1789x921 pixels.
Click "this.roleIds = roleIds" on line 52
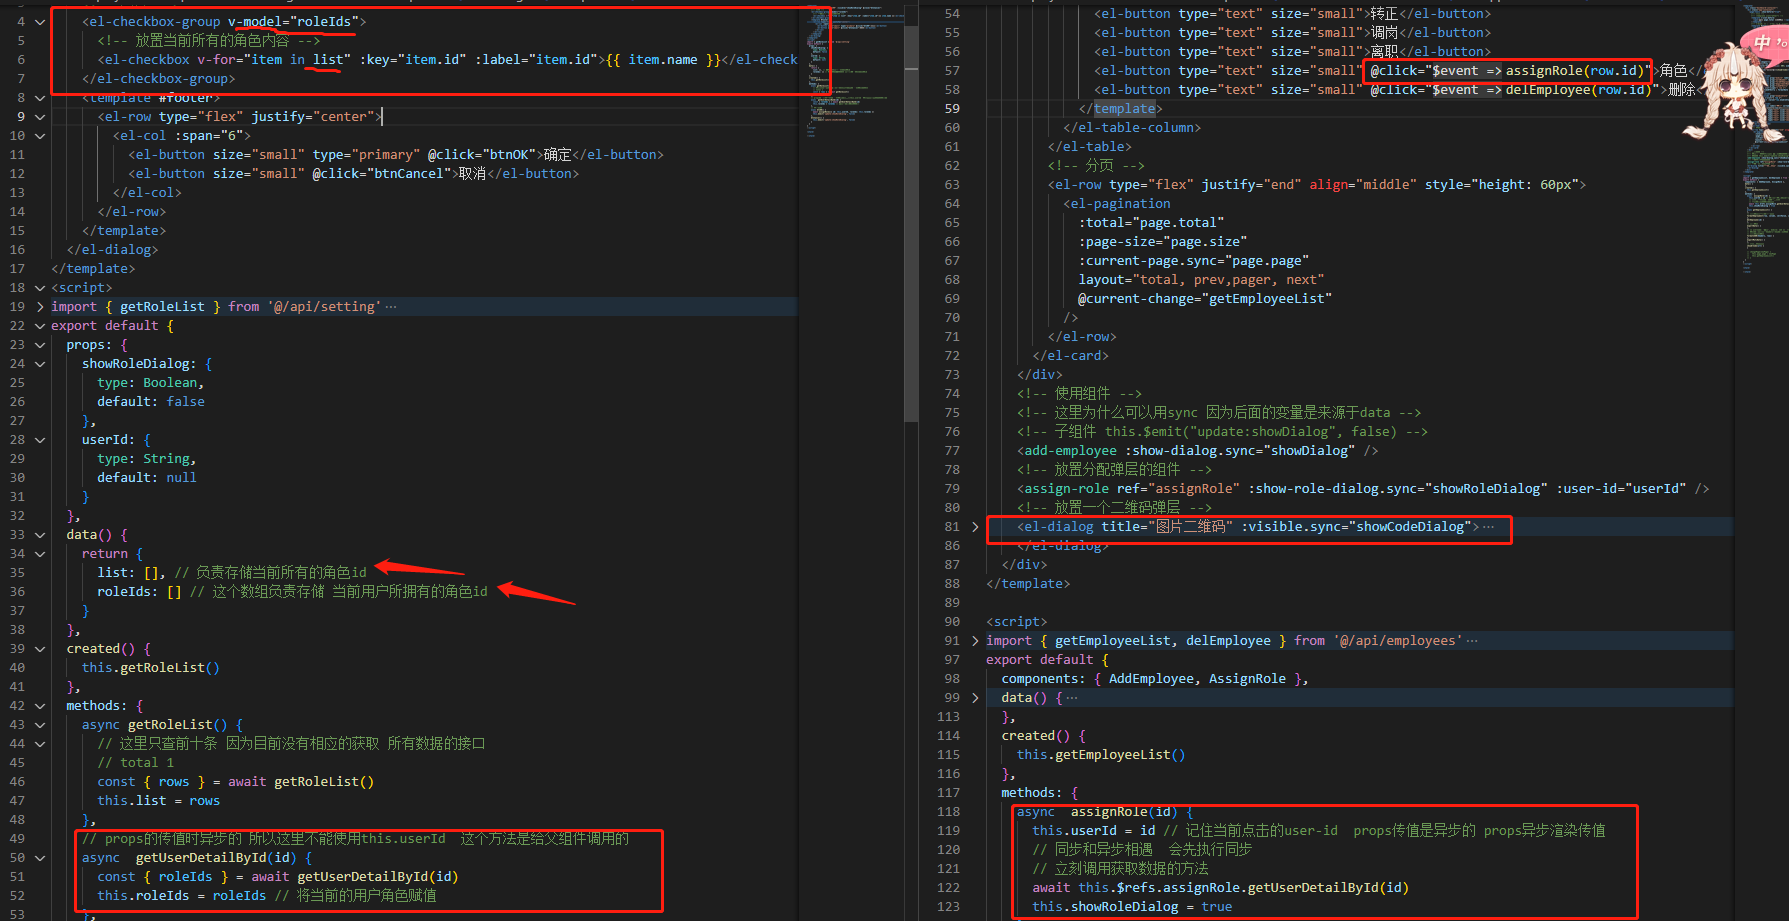tap(182, 896)
